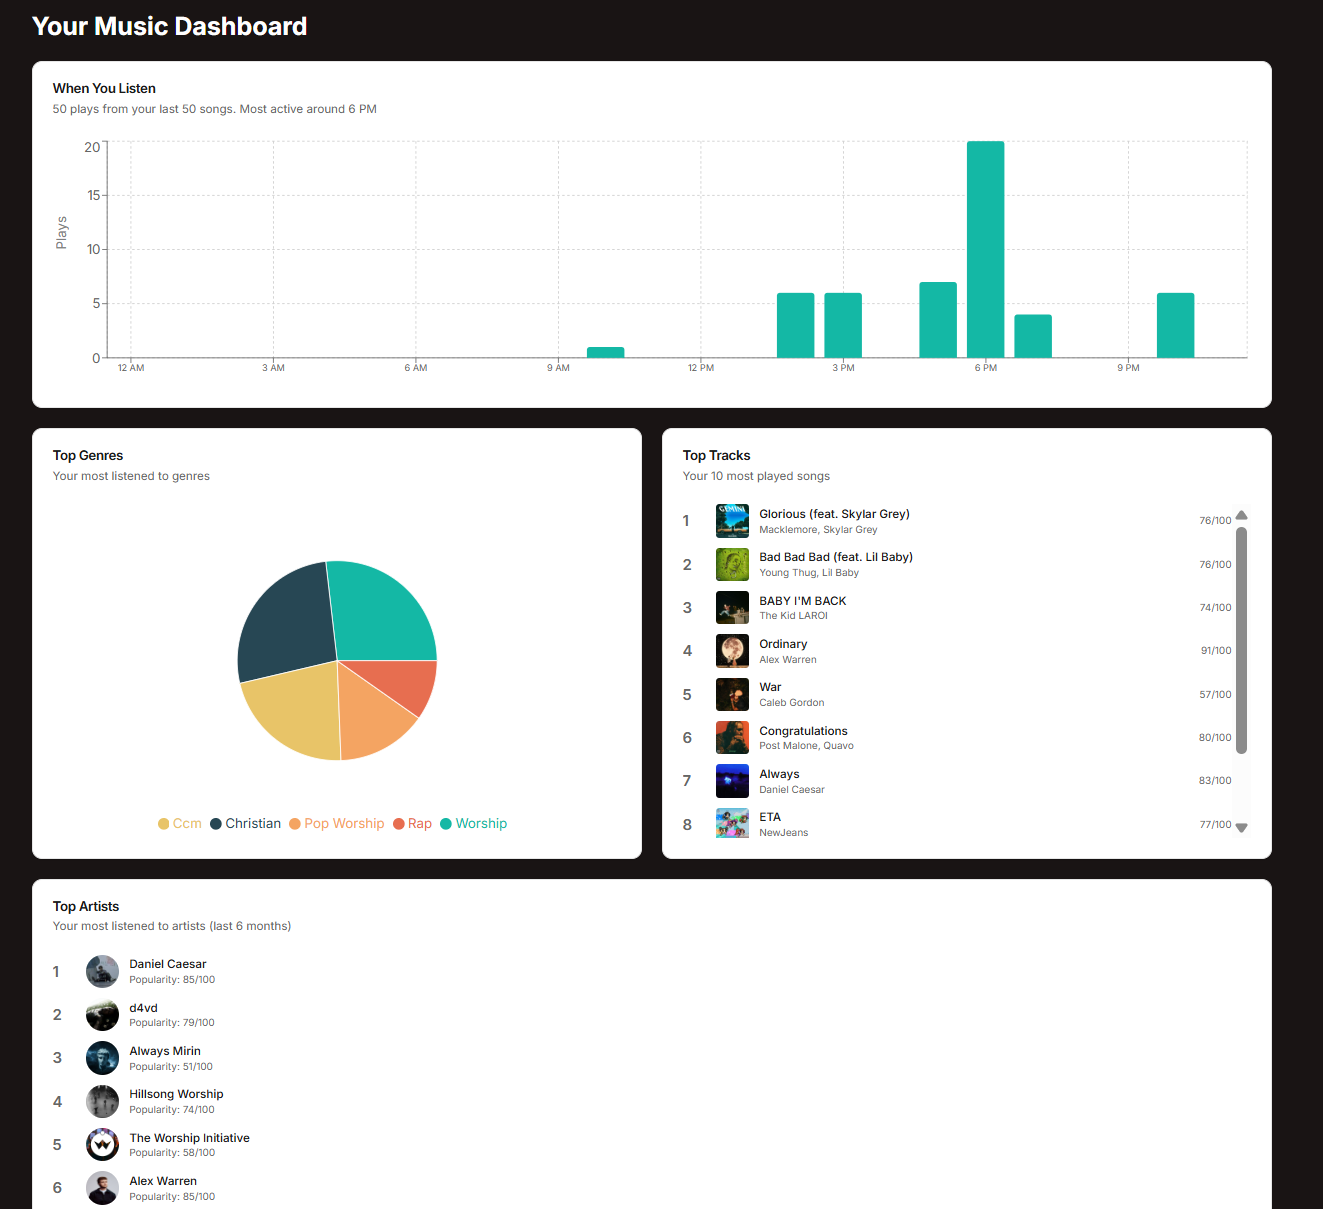Select the Ordinary track album thumbnail
Image resolution: width=1323 pixels, height=1209 pixels.
tap(732, 651)
